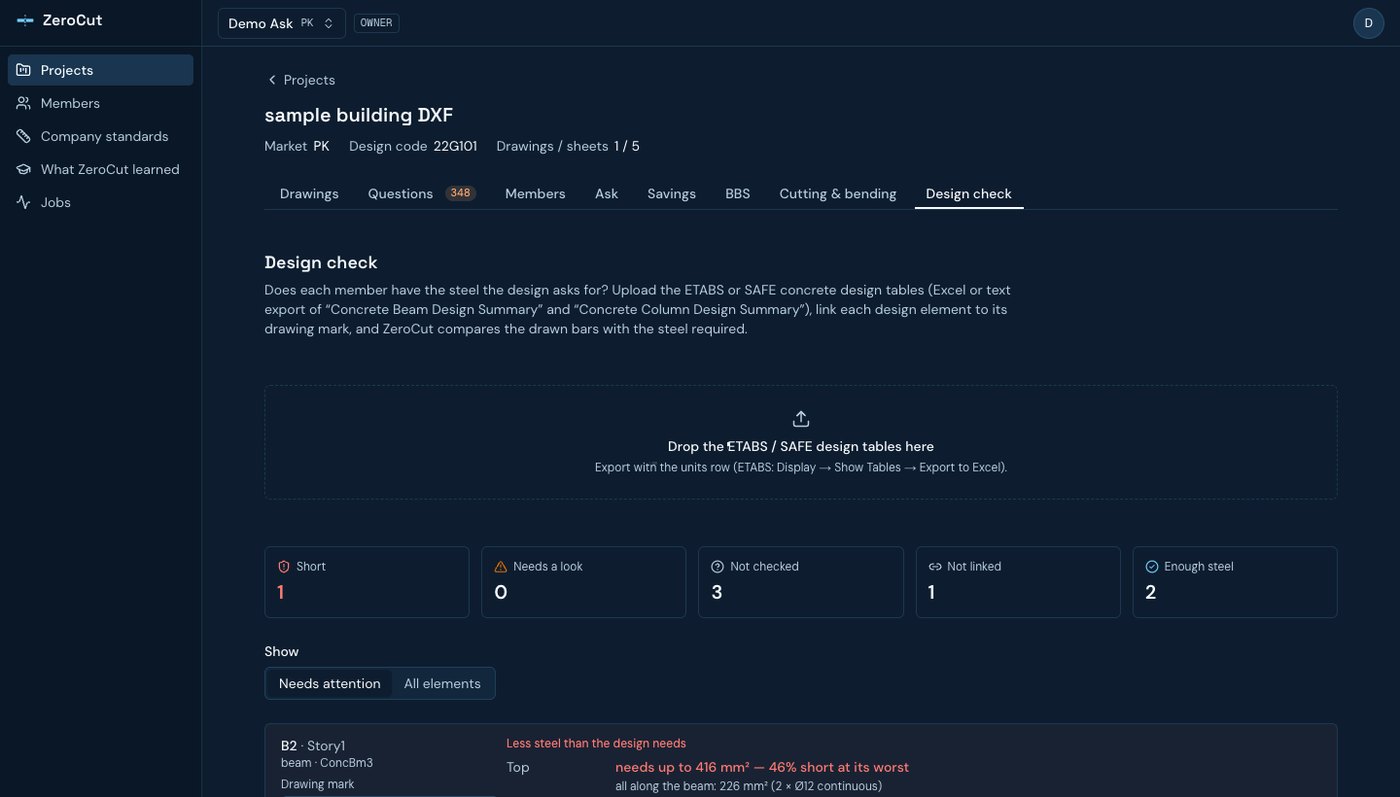Image resolution: width=1400 pixels, height=797 pixels.
Task: Open Company standards in the sidebar
Action: point(100,136)
